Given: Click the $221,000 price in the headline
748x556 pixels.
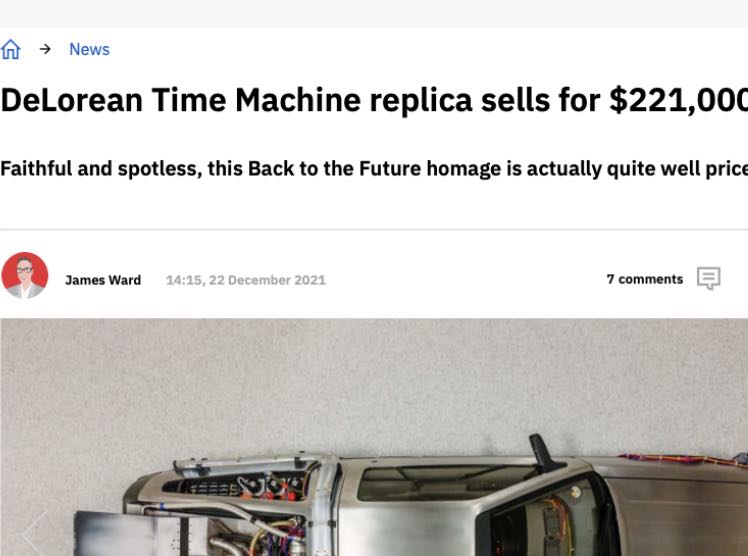Looking at the screenshot, I should click(679, 101).
